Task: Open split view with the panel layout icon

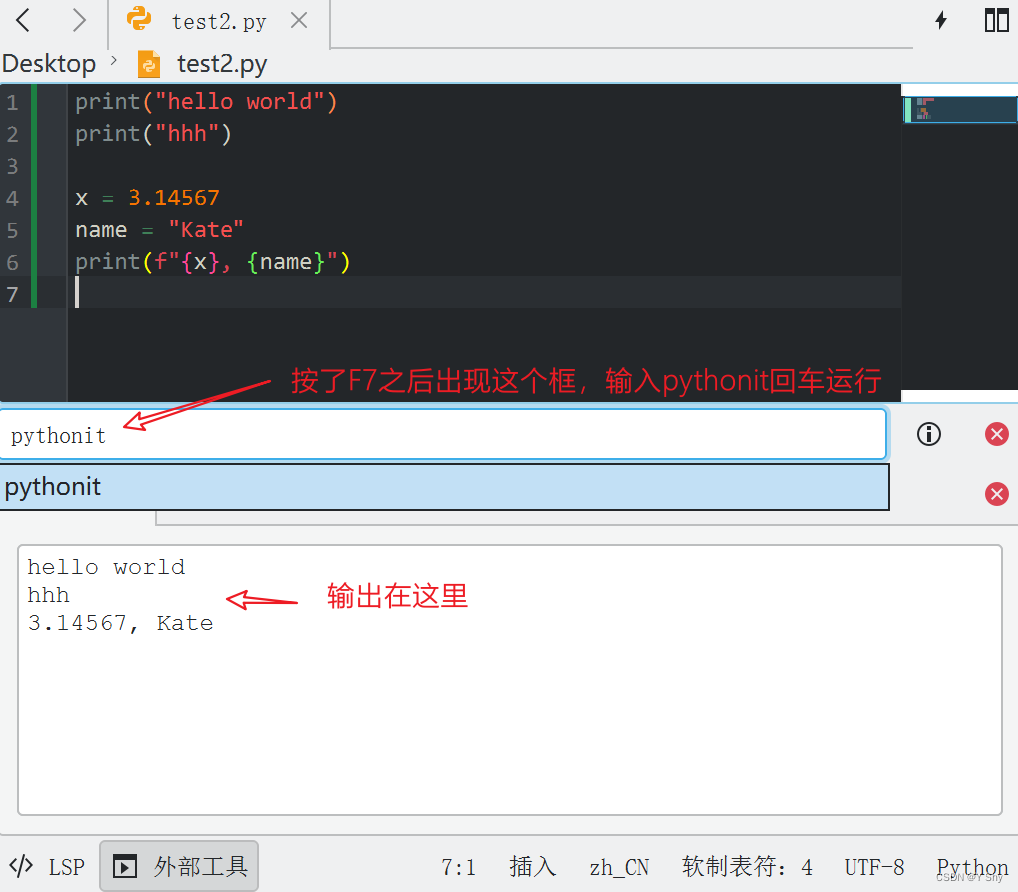Action: [996, 19]
